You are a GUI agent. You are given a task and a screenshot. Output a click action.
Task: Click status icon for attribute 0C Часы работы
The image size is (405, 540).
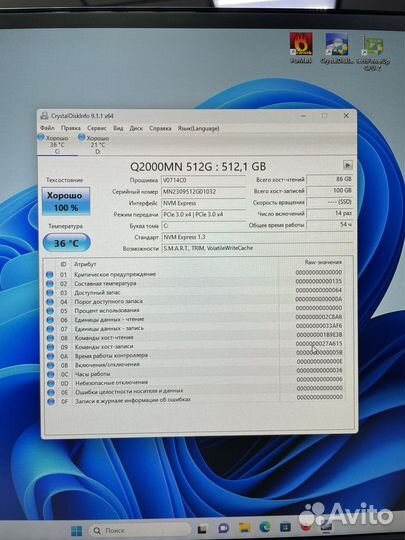pos(51,374)
